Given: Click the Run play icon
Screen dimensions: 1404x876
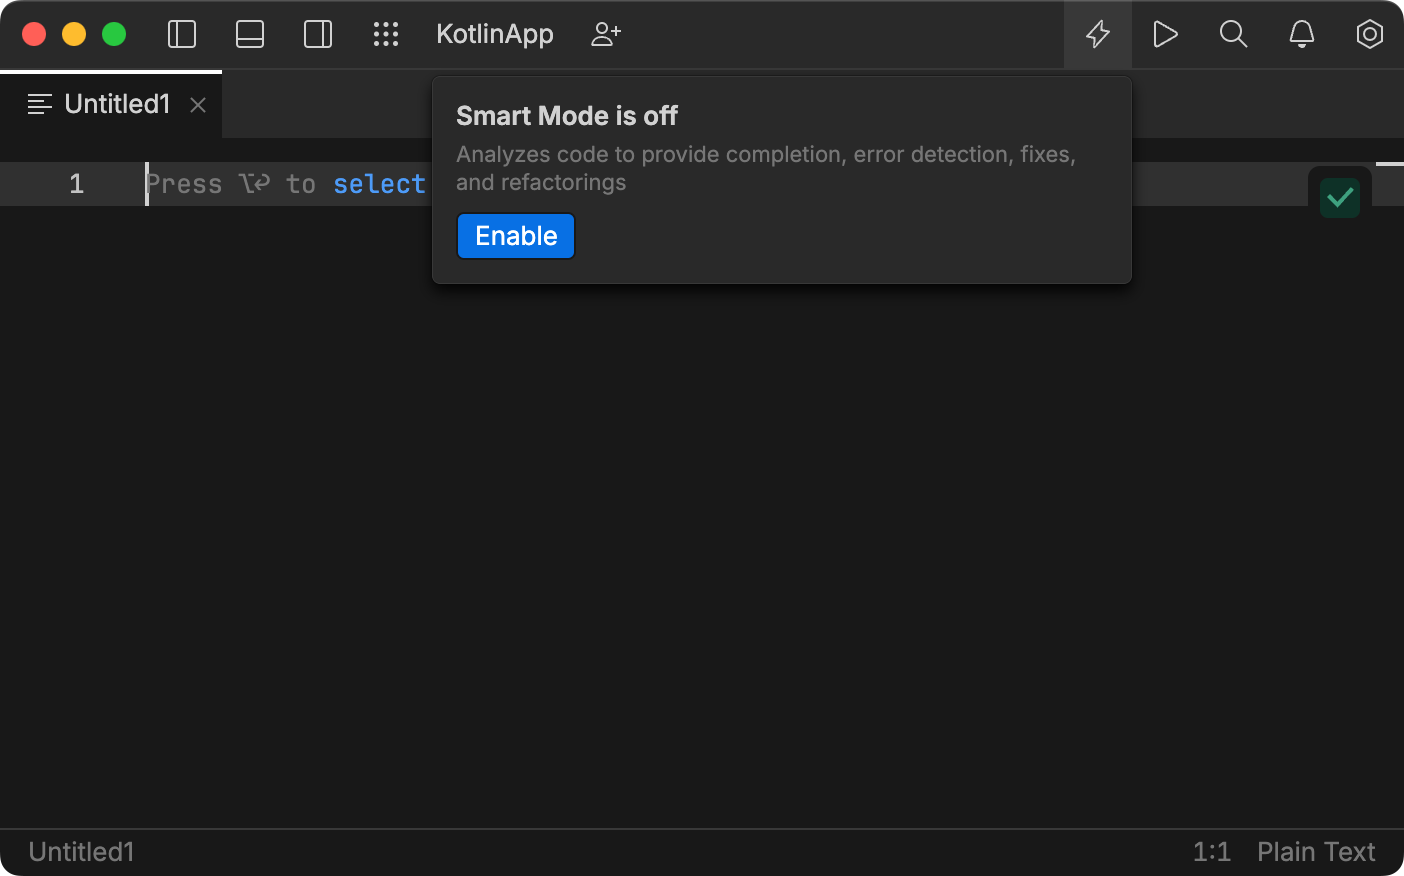Looking at the screenshot, I should [x=1165, y=34].
